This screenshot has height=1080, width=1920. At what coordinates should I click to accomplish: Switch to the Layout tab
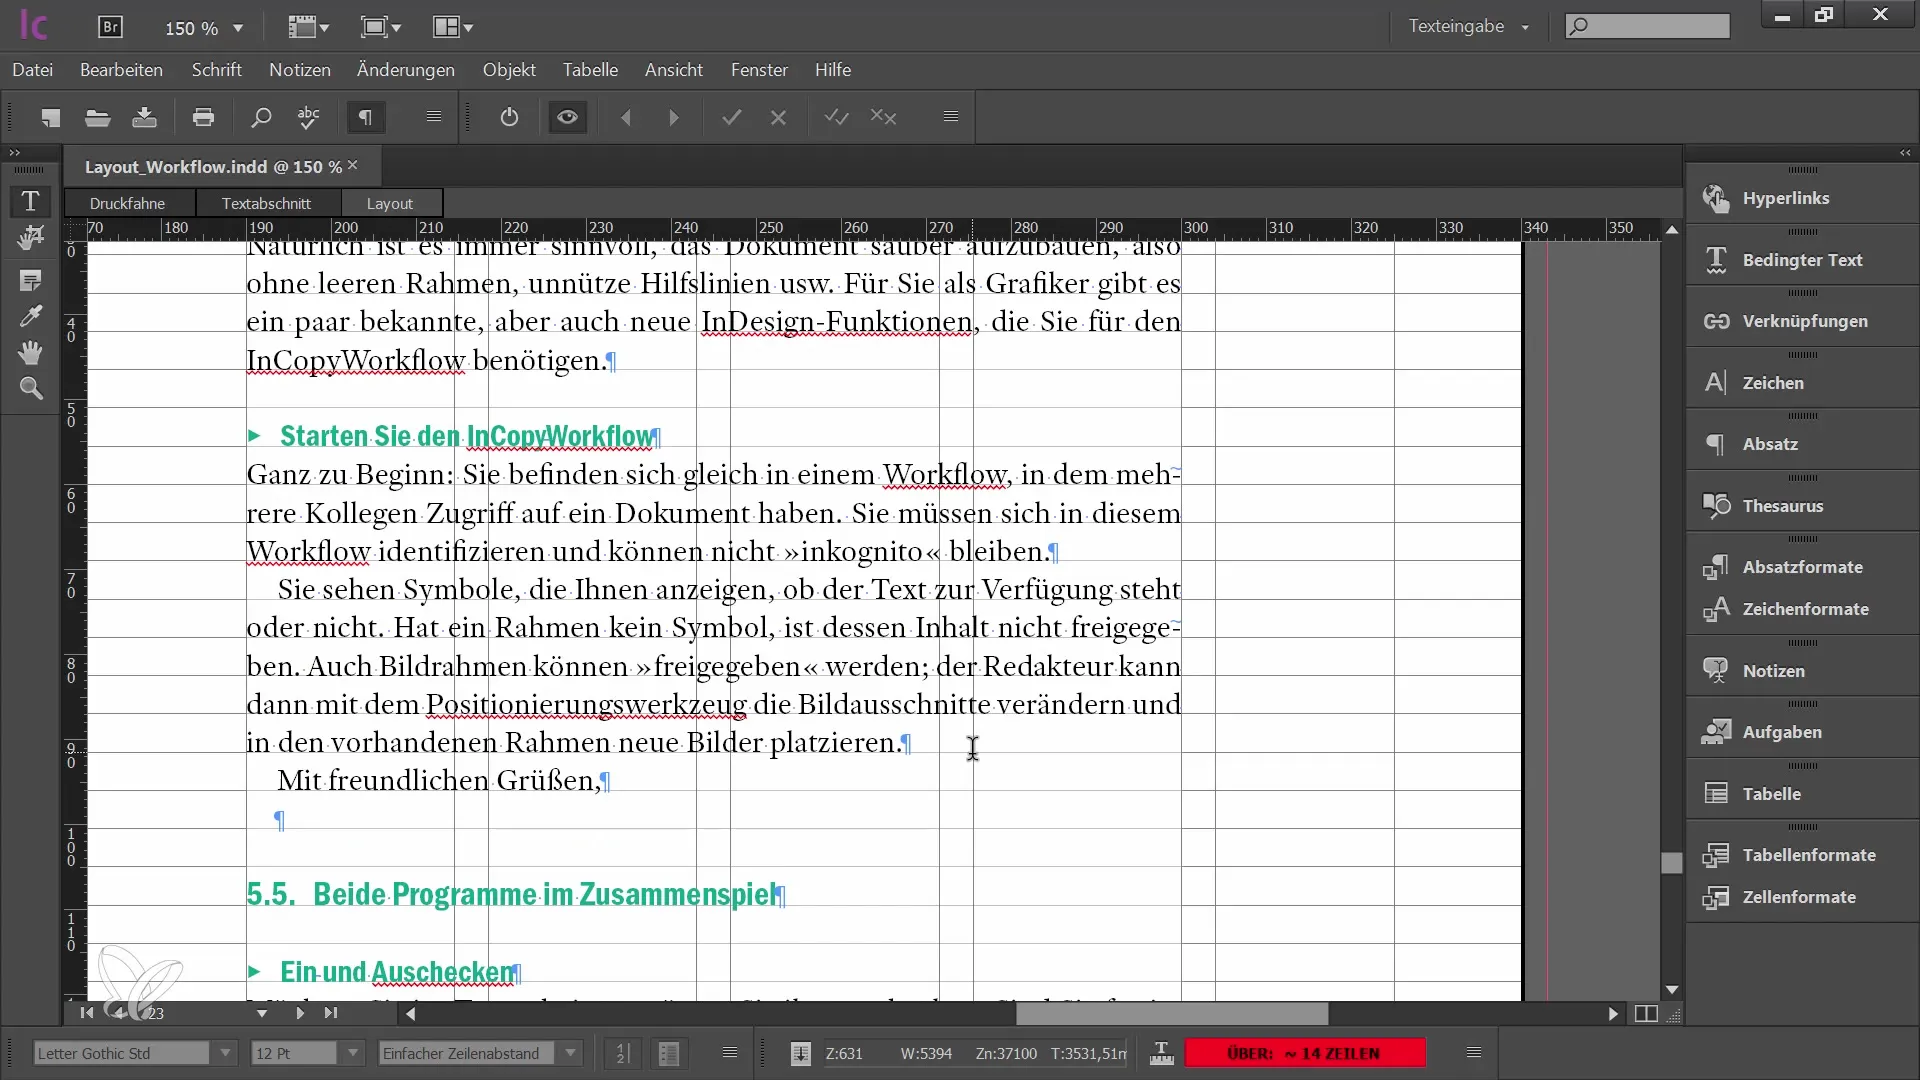[389, 202]
